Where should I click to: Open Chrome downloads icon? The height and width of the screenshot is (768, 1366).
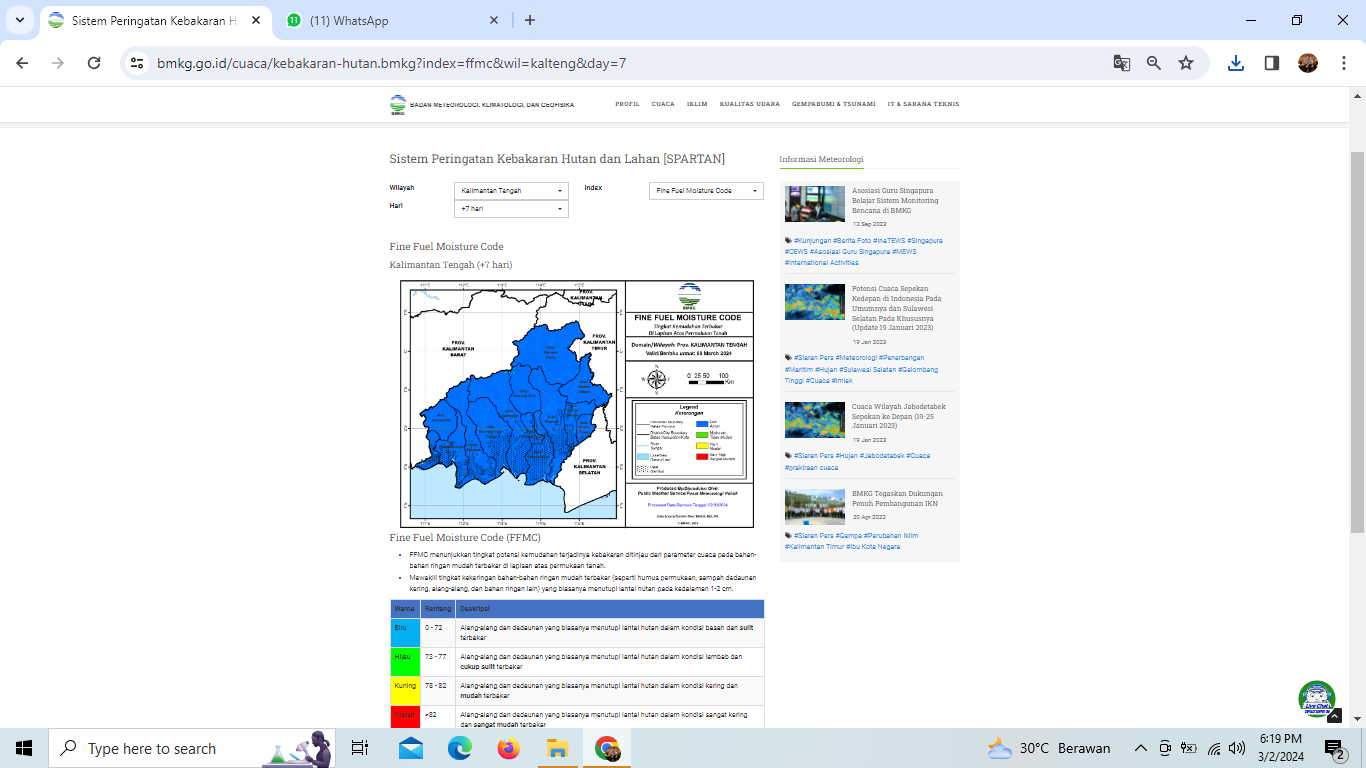click(x=1236, y=63)
